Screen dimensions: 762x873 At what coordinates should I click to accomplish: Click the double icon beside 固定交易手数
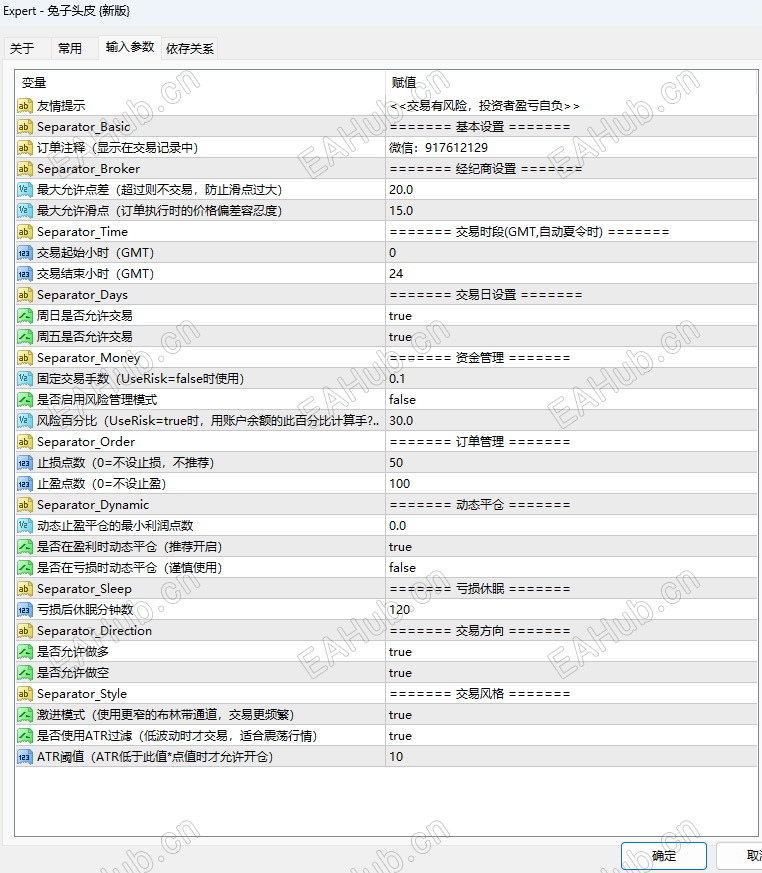coord(24,379)
